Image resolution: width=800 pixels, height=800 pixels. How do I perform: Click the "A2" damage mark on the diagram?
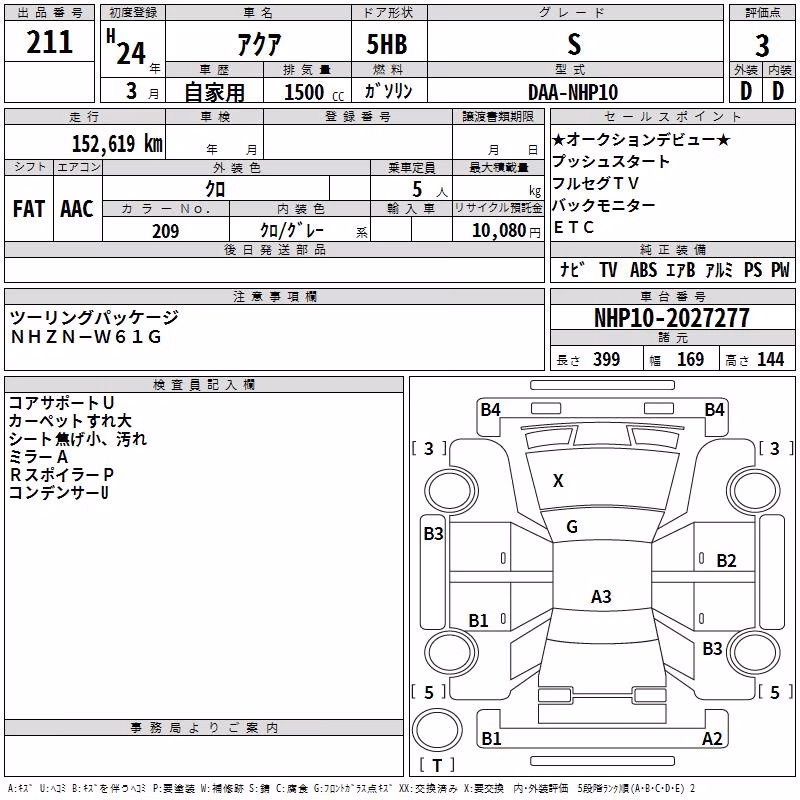[x=712, y=738]
